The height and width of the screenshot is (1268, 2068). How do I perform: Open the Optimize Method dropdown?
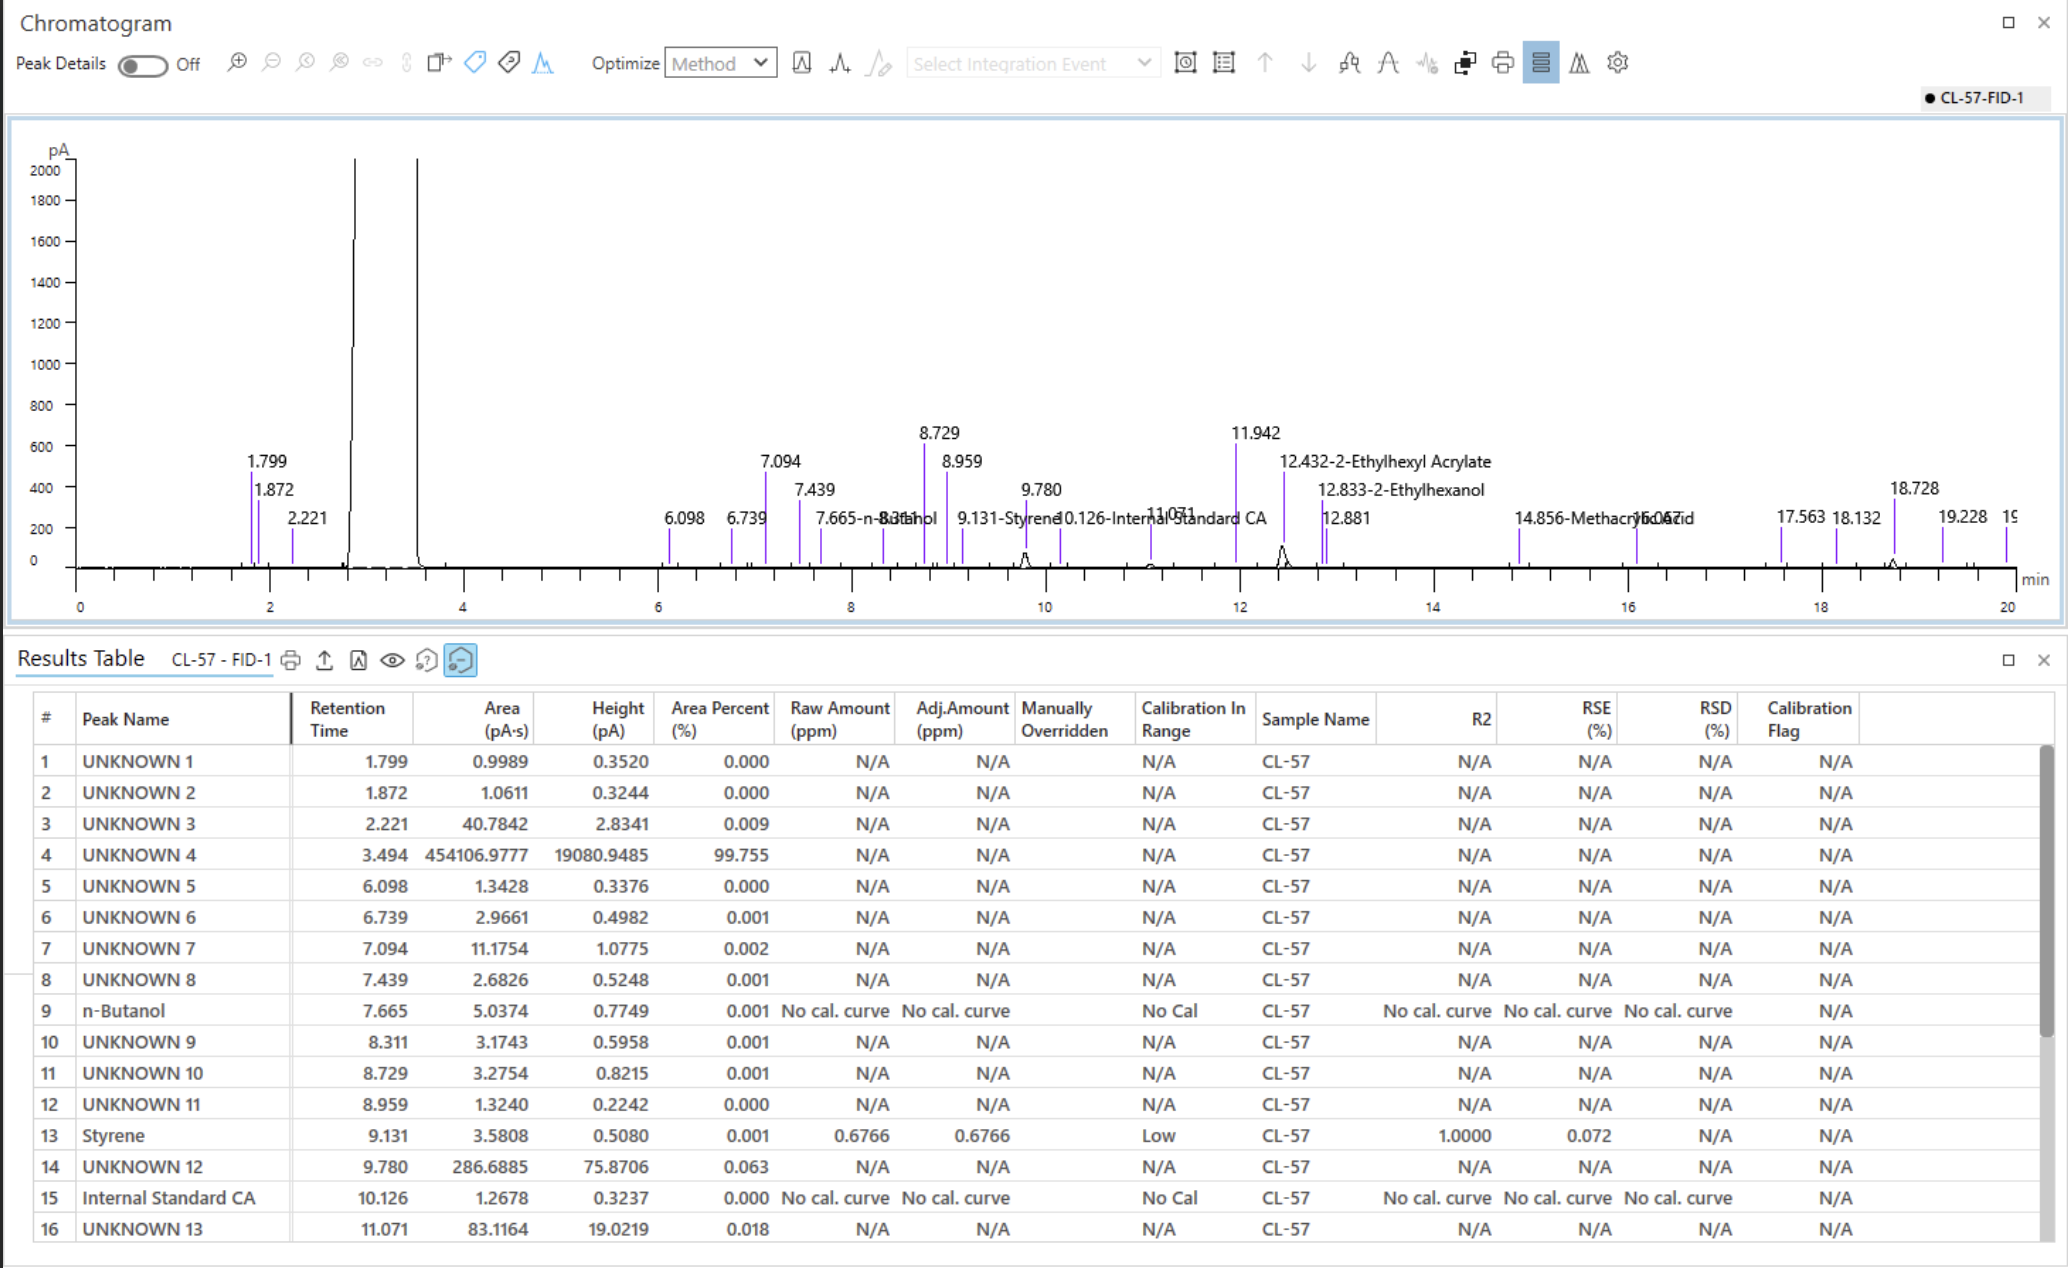(x=720, y=63)
